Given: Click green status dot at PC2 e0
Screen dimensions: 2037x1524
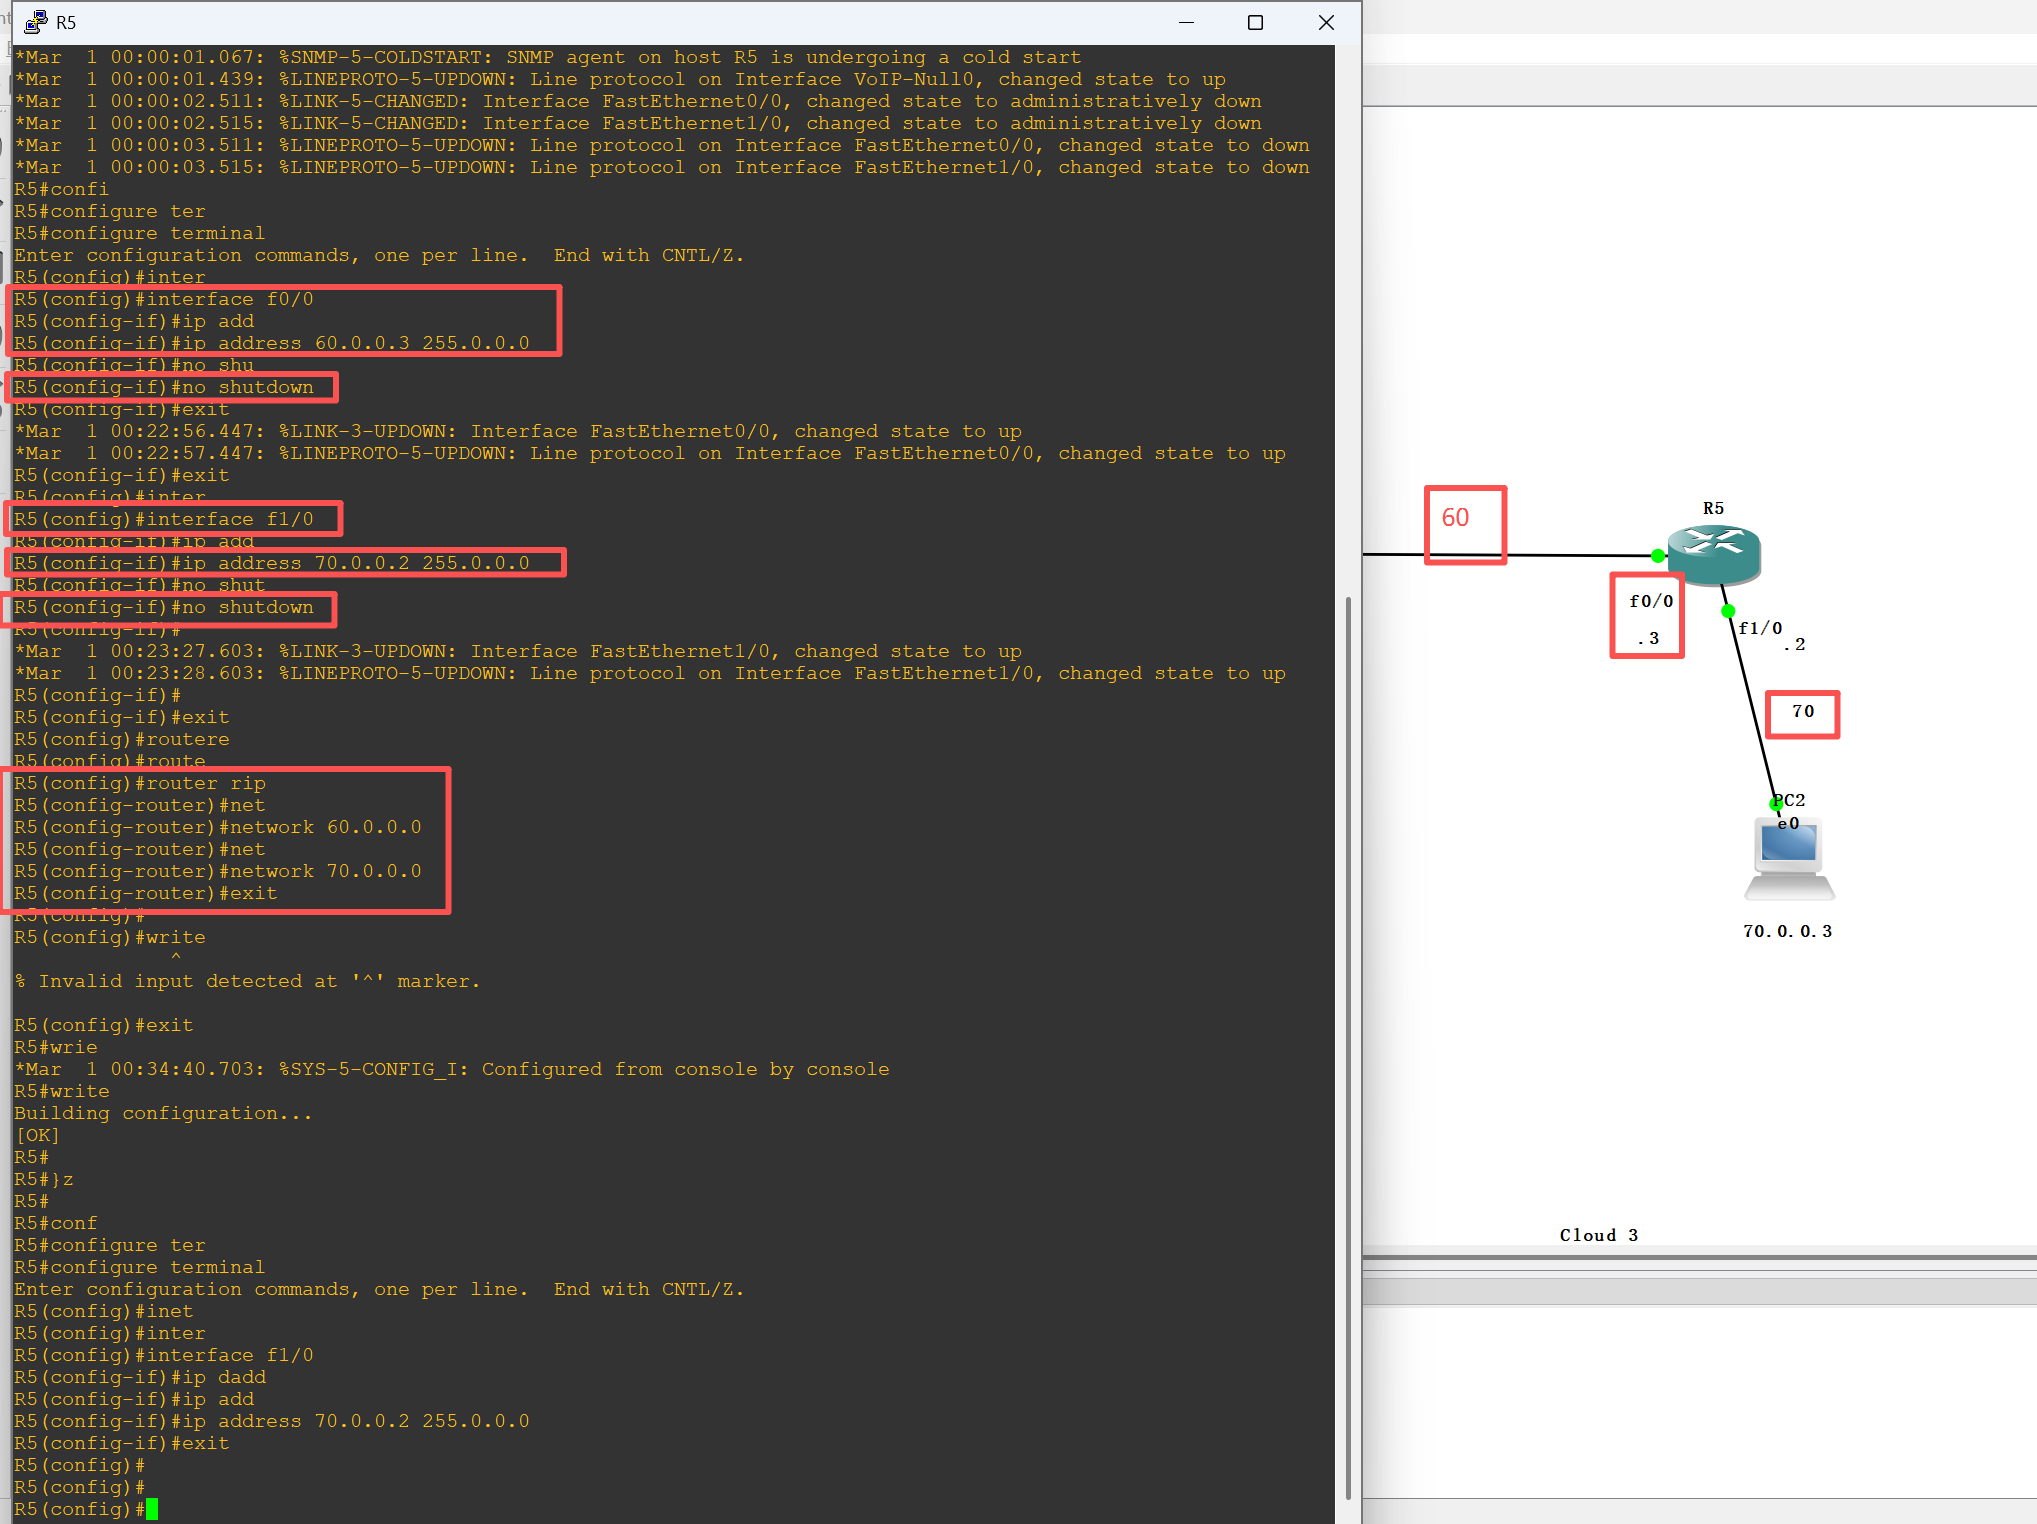Looking at the screenshot, I should tap(1776, 803).
